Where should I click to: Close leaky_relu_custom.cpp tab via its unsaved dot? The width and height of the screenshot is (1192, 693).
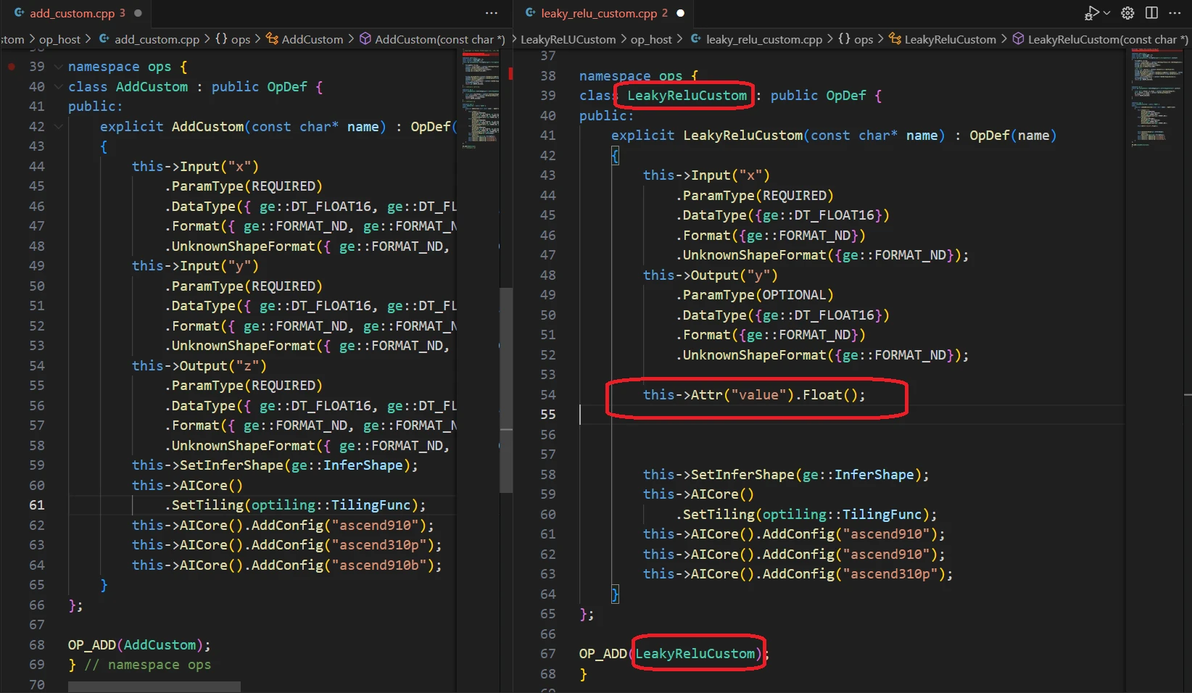point(680,13)
